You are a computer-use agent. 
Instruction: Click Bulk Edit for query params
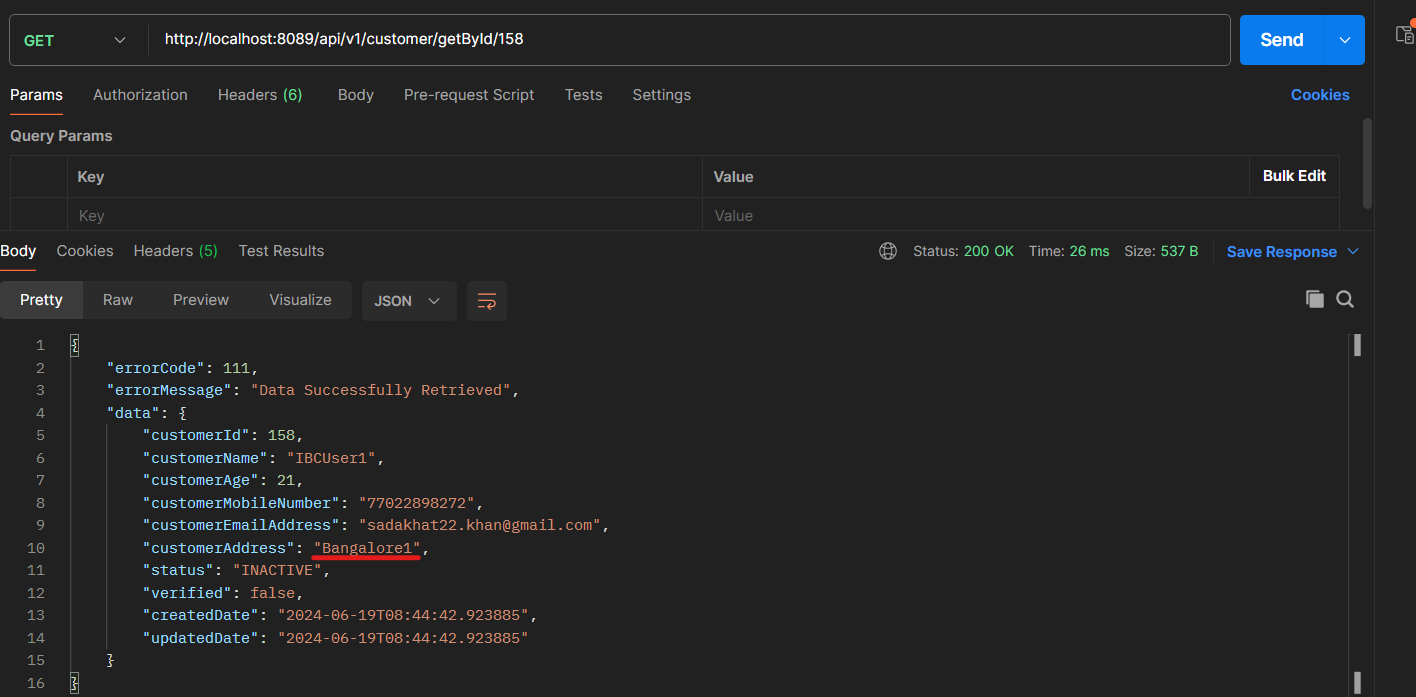(1294, 176)
